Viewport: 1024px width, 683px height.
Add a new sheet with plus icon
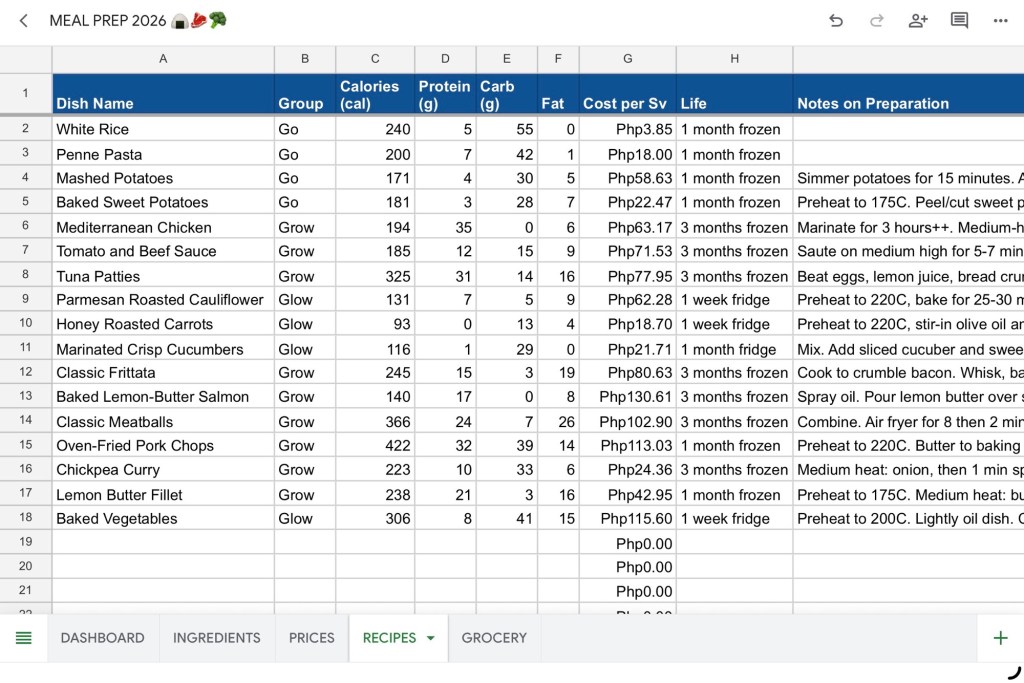click(999, 638)
